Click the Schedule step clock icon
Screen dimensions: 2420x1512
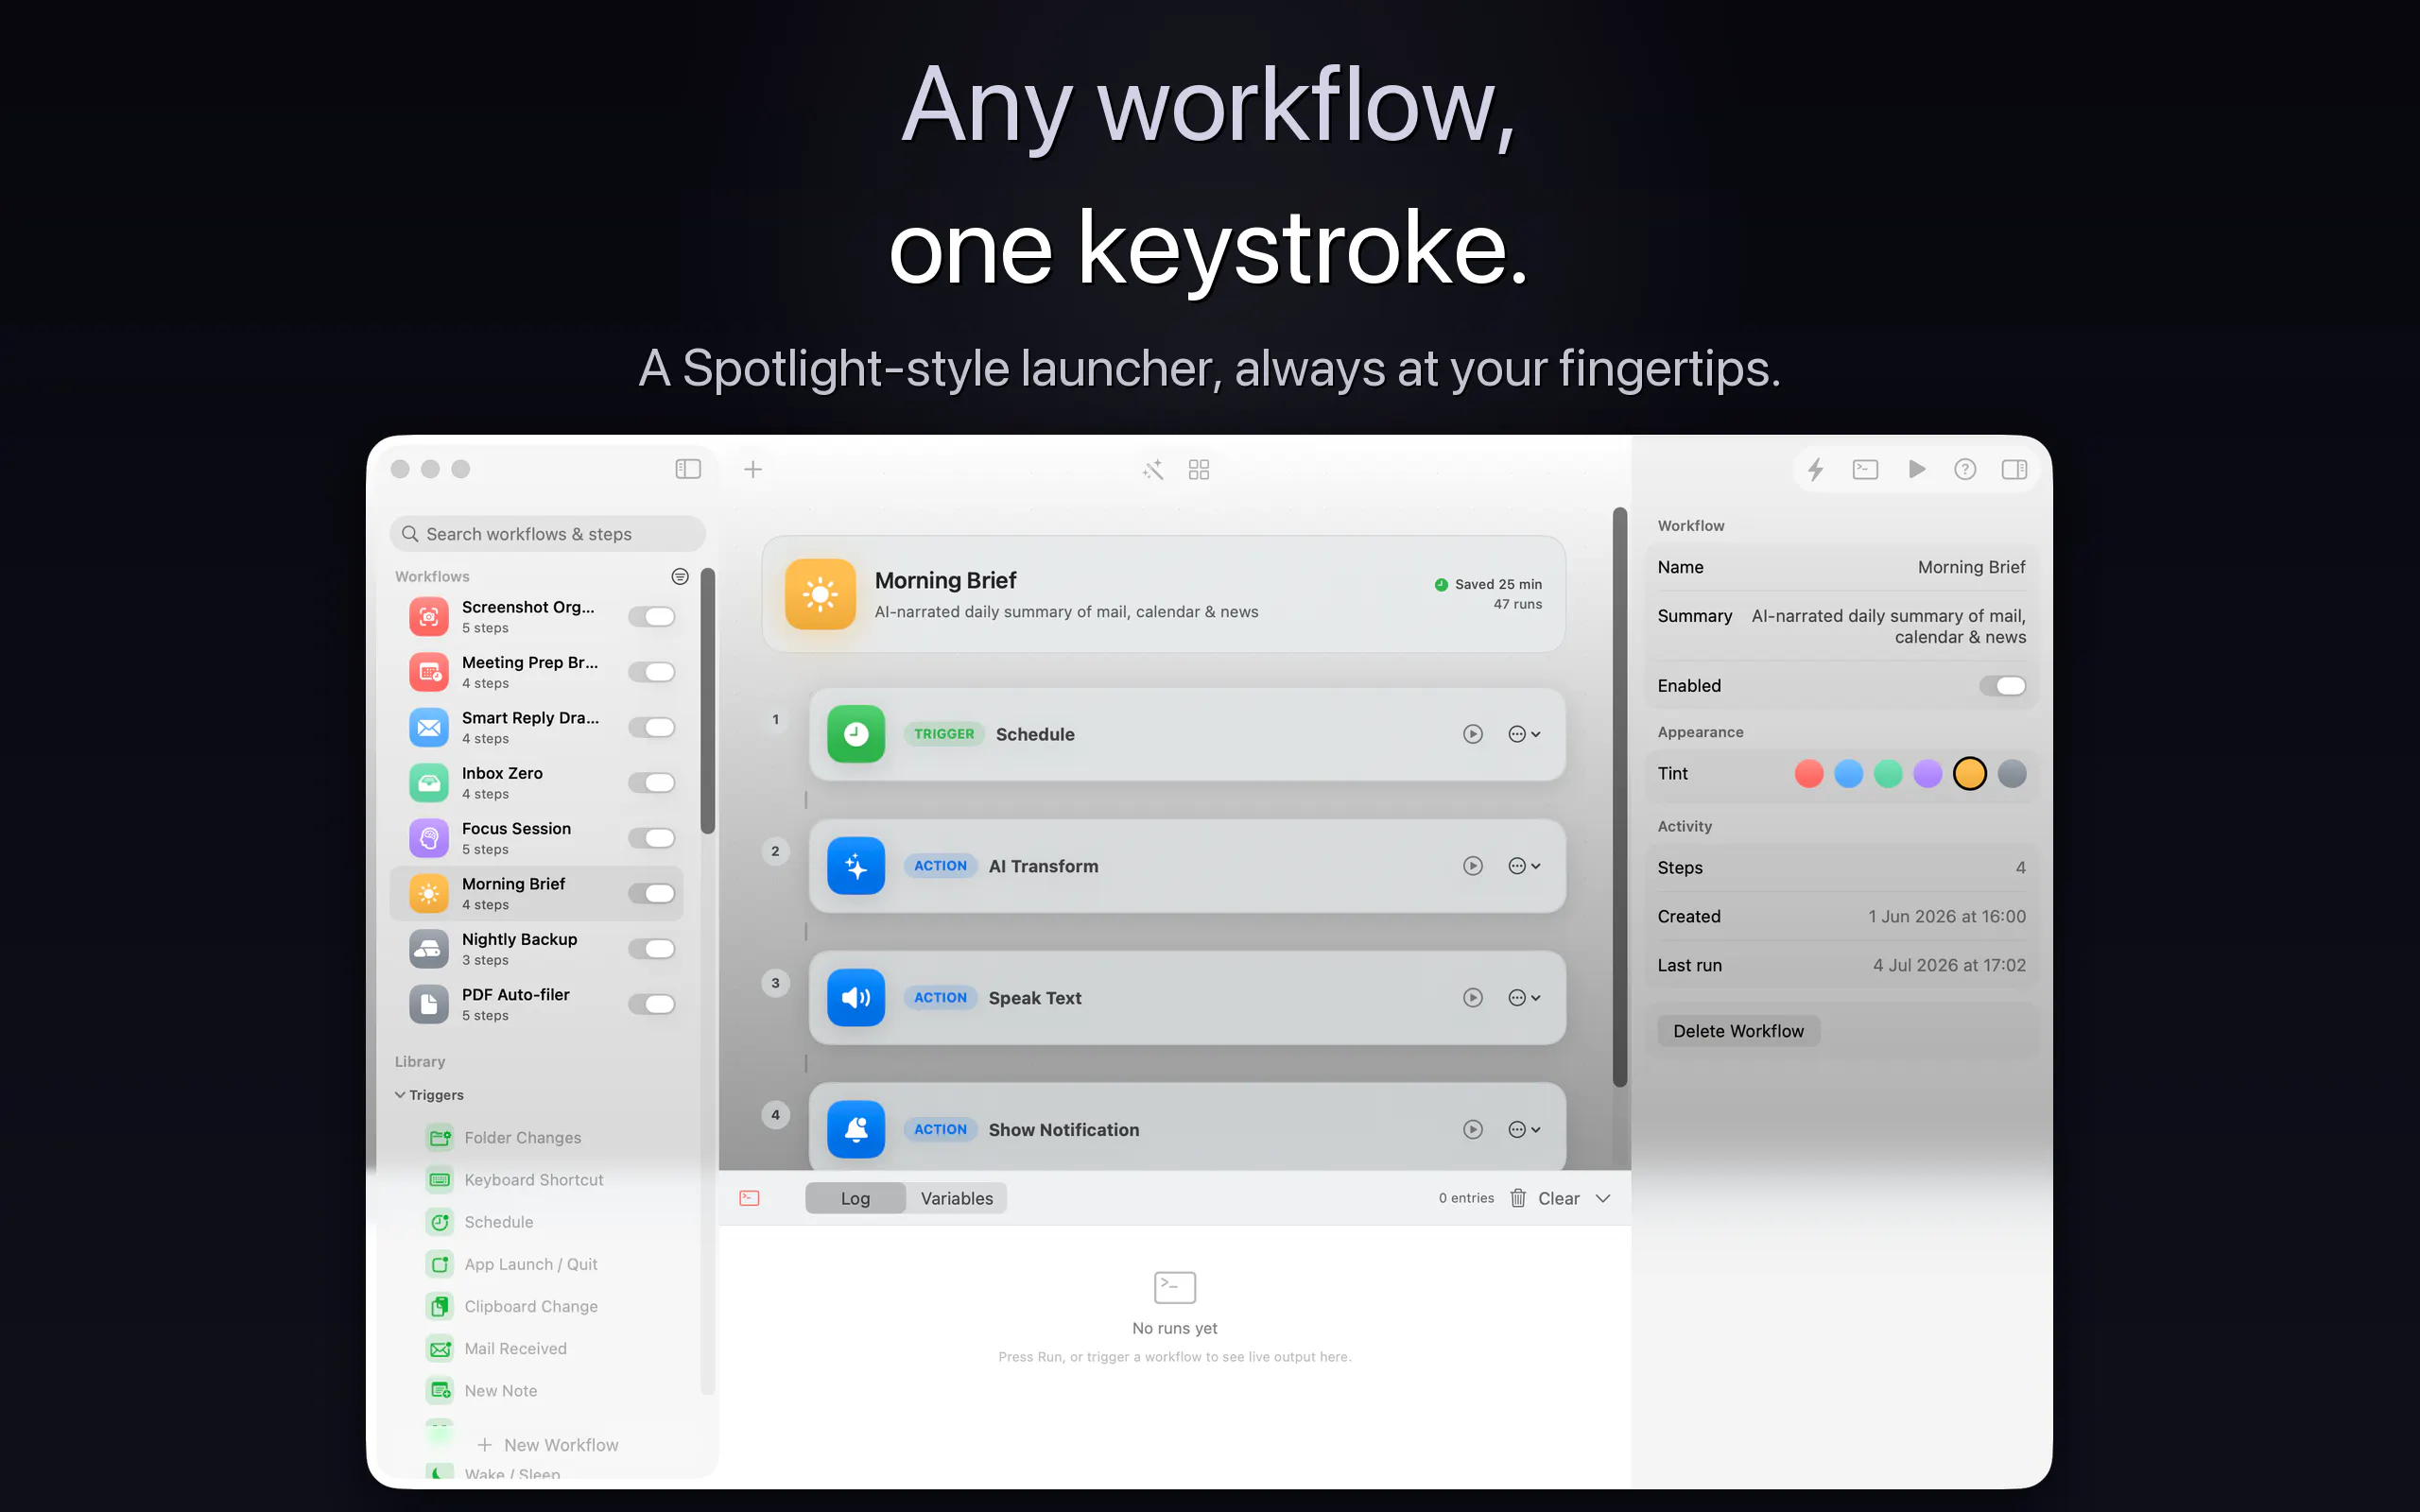click(x=856, y=734)
